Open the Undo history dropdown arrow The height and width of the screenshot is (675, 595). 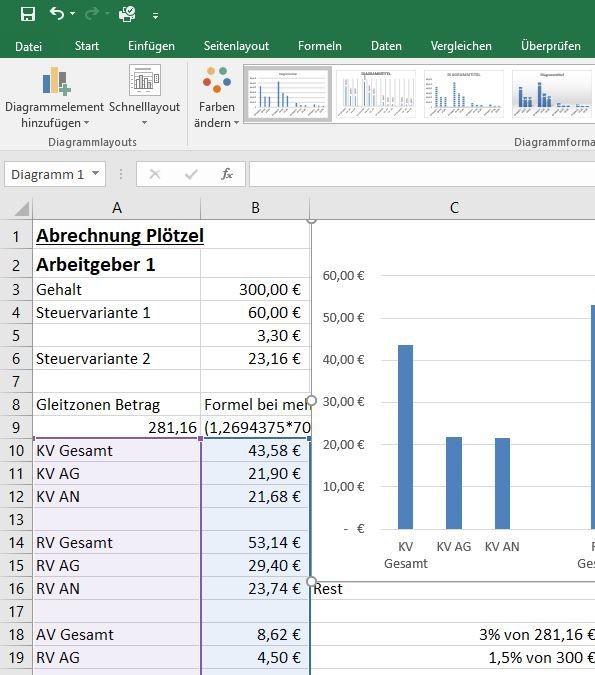[x=72, y=14]
